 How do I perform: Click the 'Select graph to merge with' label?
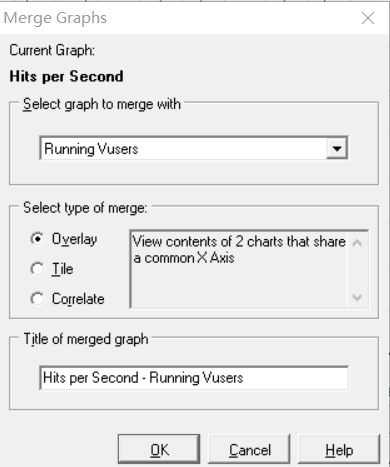(102, 104)
